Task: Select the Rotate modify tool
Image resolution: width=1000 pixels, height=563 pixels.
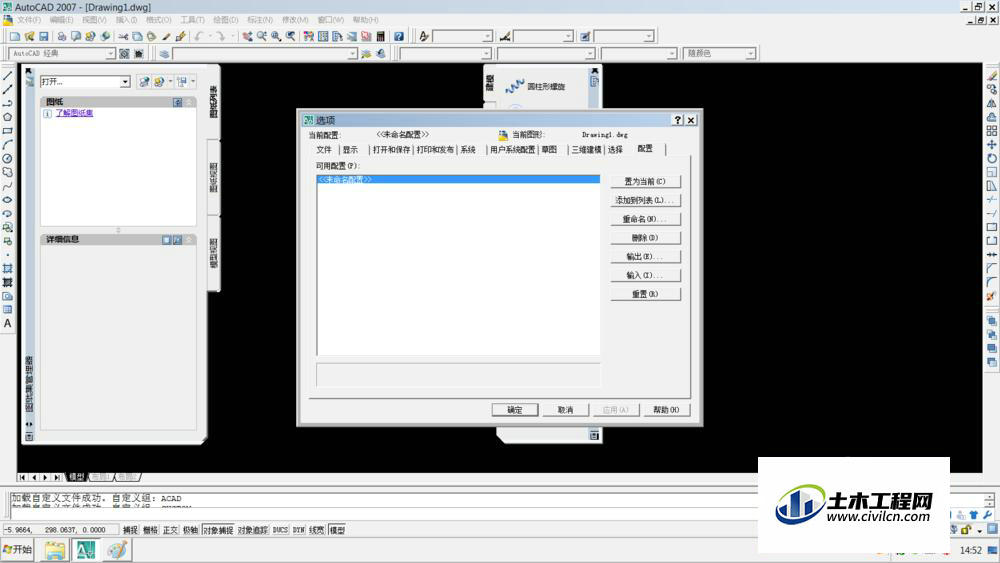Action: tap(992, 158)
